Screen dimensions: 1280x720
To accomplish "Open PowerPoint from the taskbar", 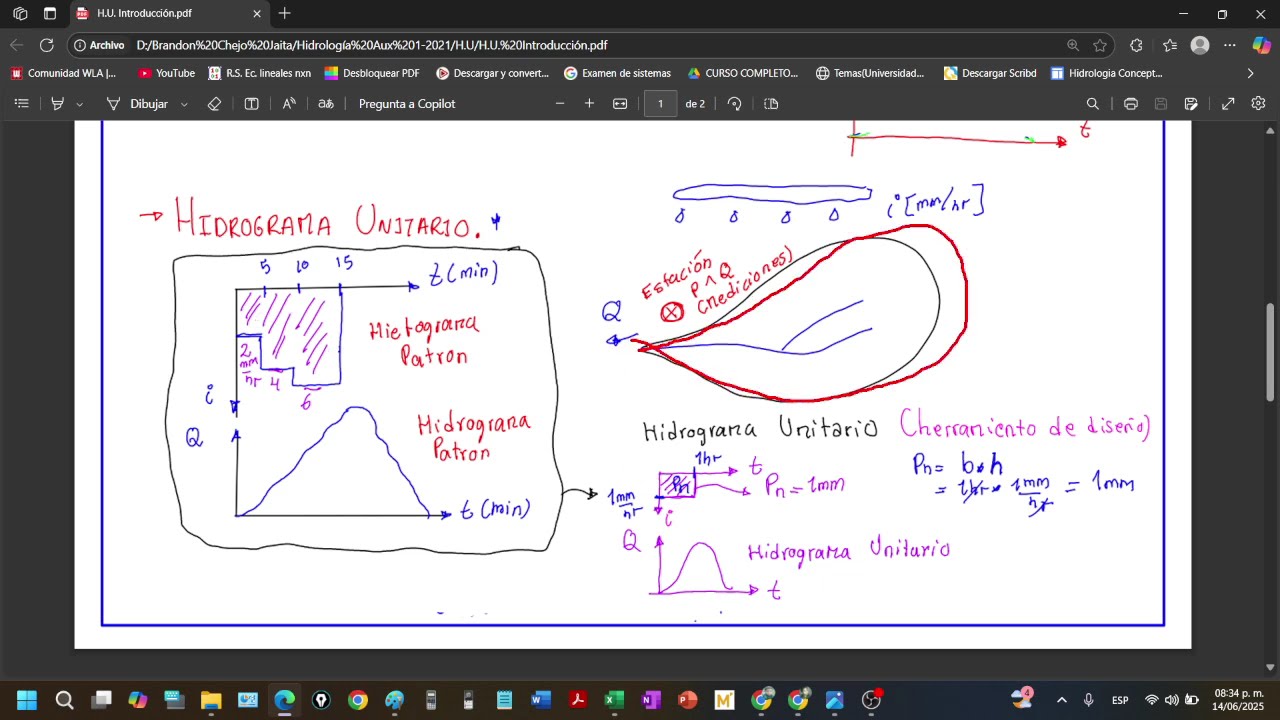I will click(687, 700).
